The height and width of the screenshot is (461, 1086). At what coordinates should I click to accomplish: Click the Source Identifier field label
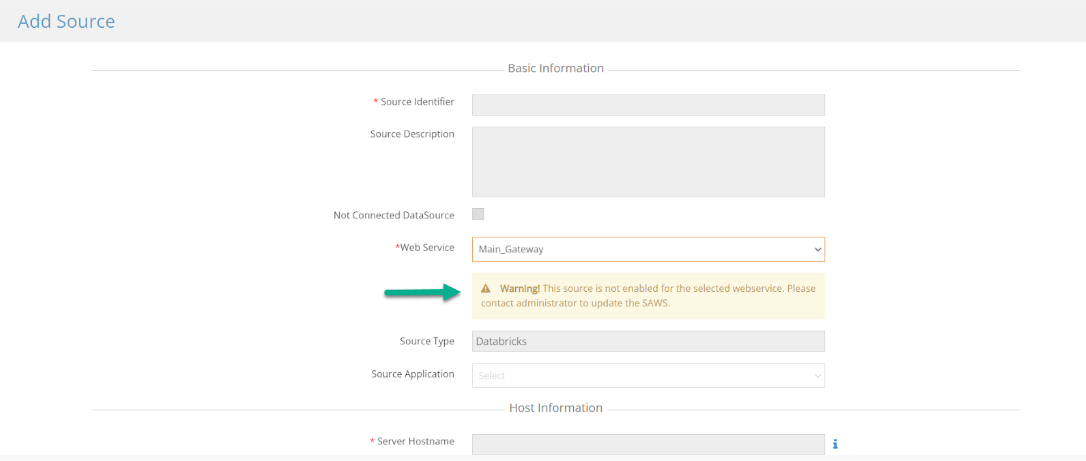[414, 102]
